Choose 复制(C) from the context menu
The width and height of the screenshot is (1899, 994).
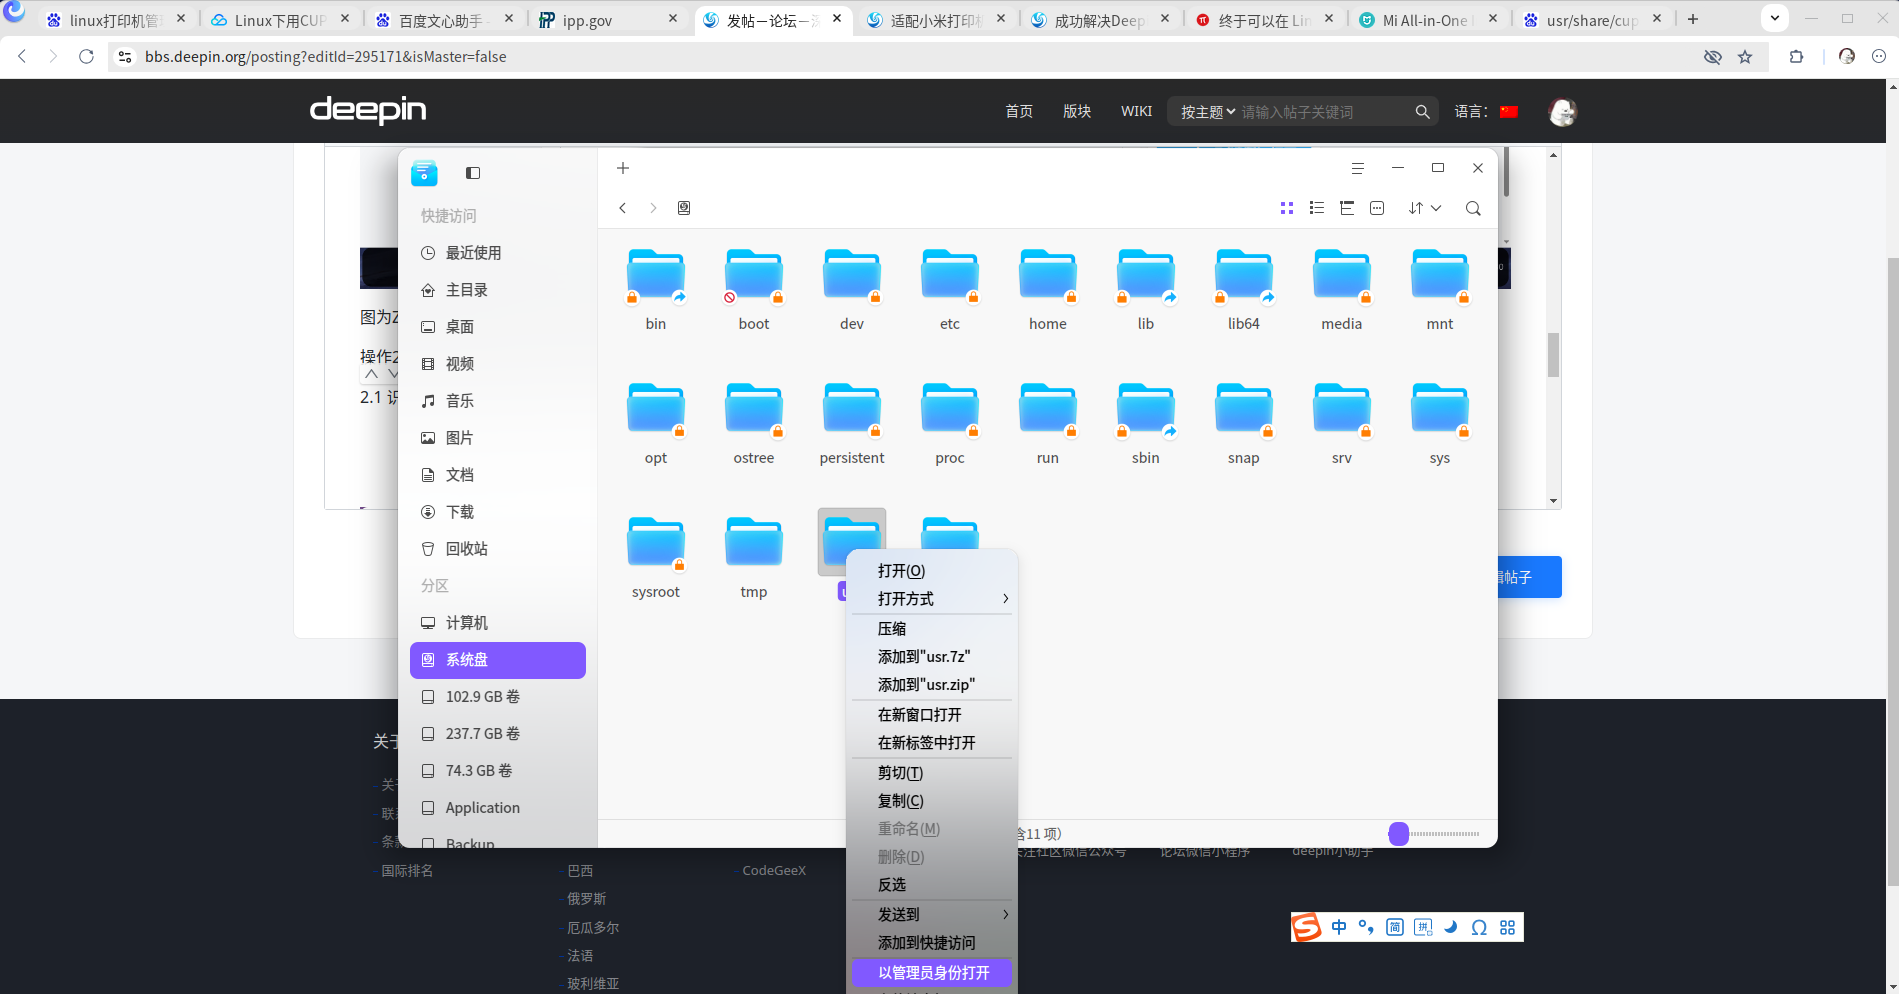tap(900, 801)
